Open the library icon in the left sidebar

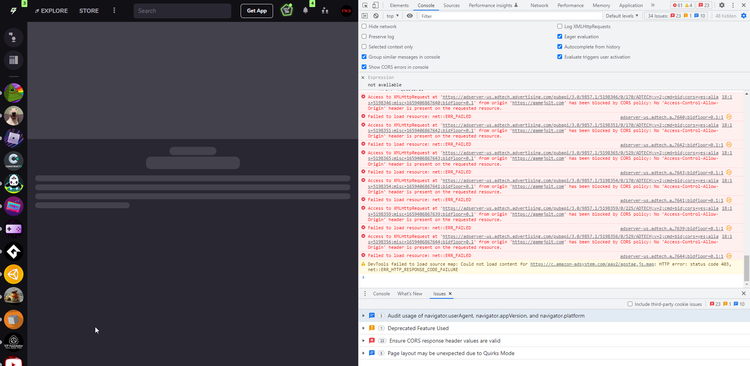[13, 60]
